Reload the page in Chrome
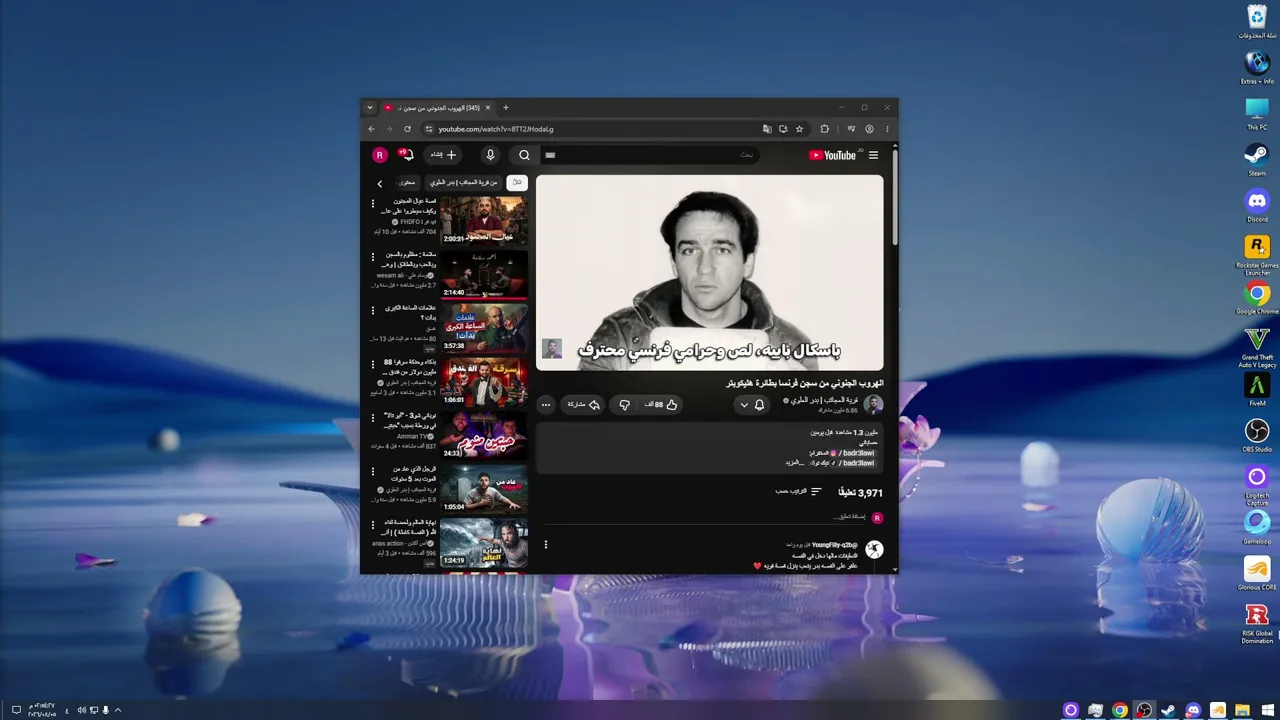 pos(407,129)
